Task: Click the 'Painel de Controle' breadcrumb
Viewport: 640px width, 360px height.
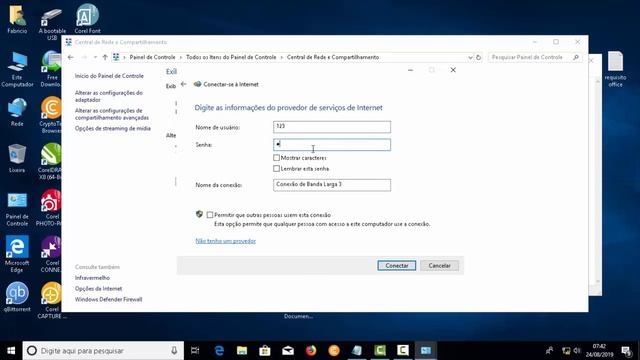Action: click(x=152, y=57)
